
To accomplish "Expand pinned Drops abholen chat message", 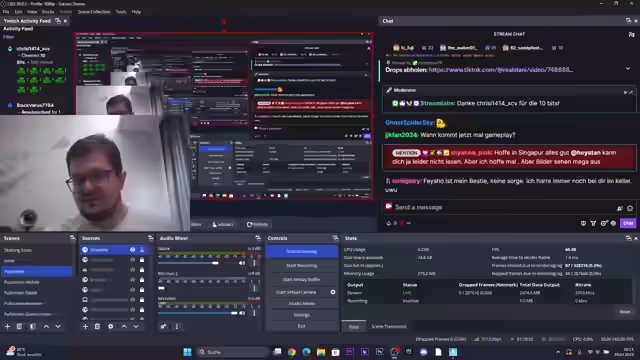I will 628,69.
